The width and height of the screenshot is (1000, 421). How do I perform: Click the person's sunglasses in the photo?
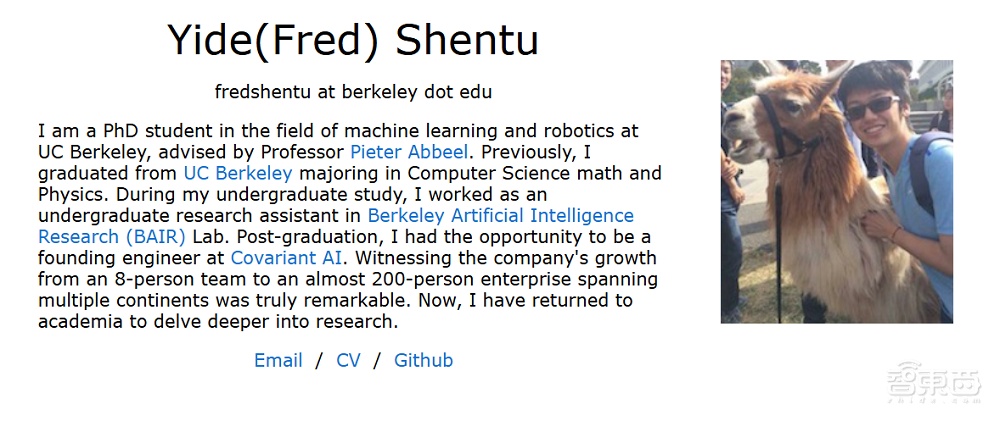pyautogui.click(x=872, y=105)
